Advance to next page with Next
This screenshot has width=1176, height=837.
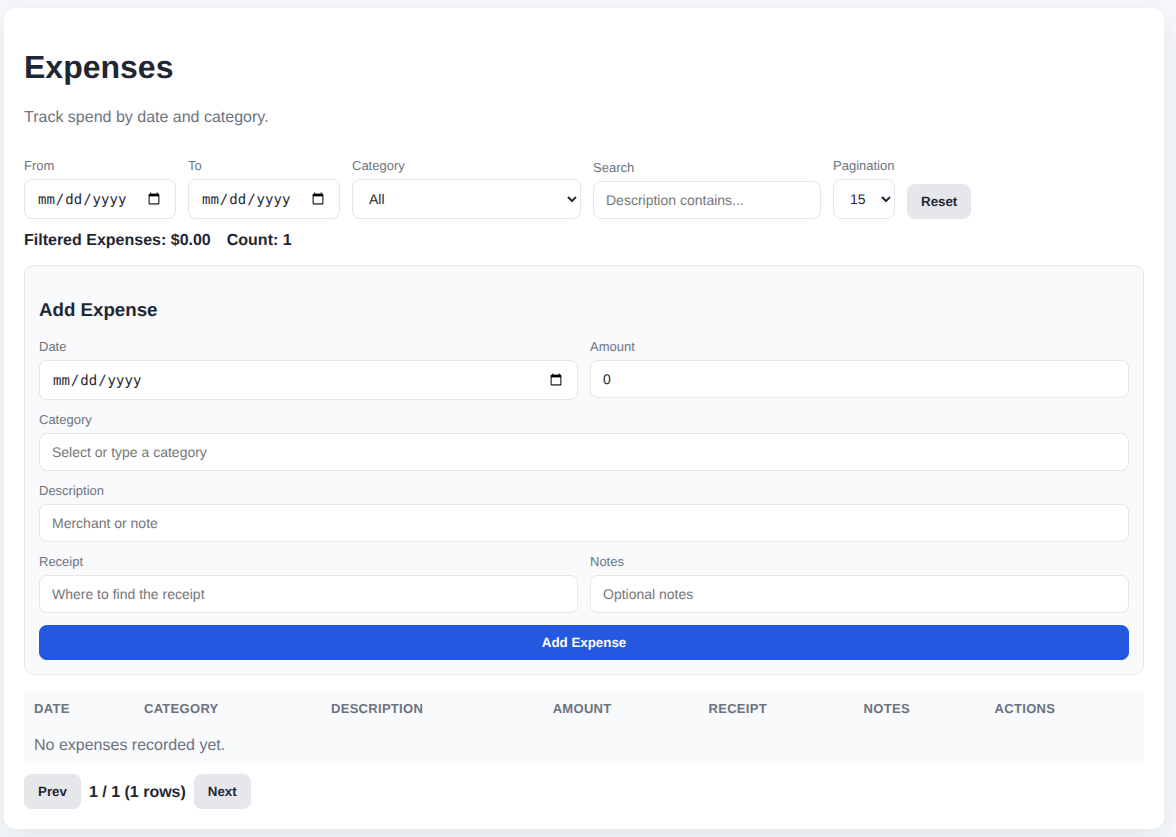click(x=222, y=791)
